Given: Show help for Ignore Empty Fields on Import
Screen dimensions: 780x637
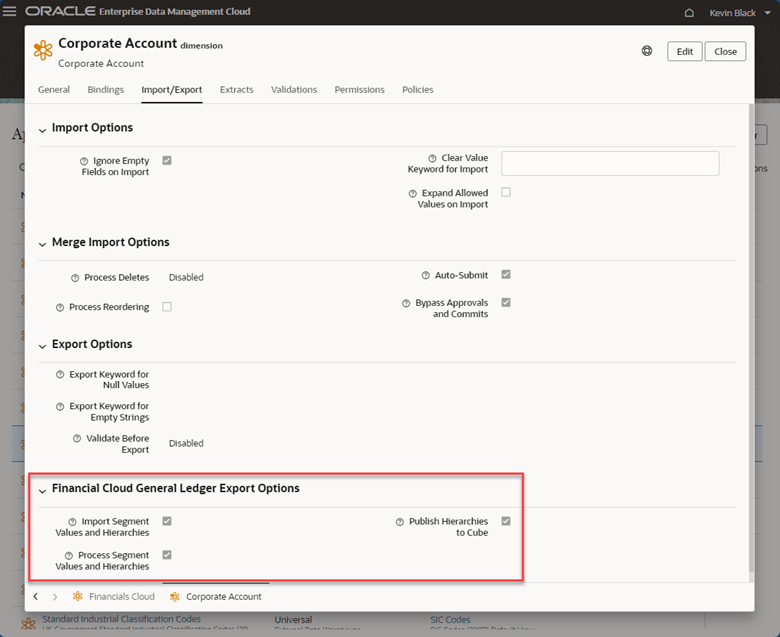Looking at the screenshot, I should (x=84, y=161).
